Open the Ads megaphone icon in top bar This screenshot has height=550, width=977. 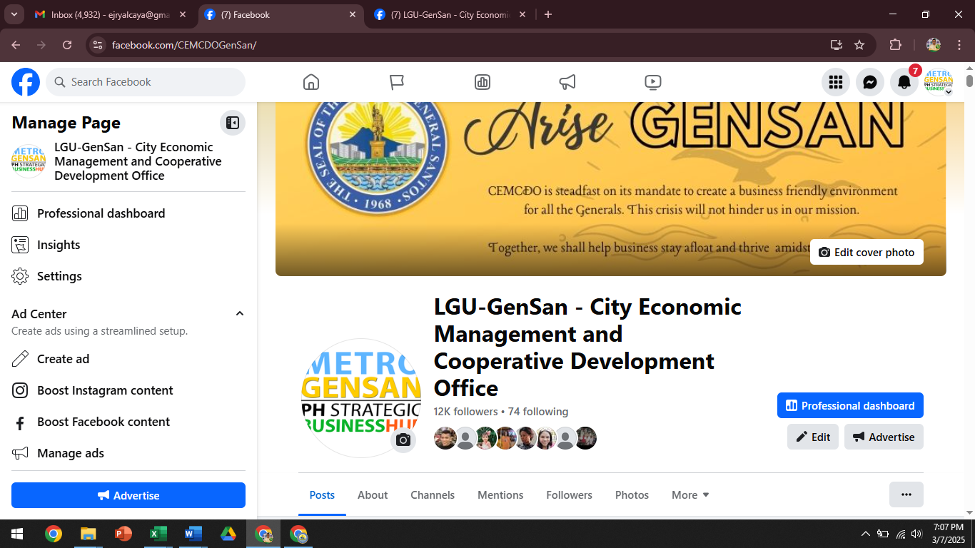(x=567, y=82)
